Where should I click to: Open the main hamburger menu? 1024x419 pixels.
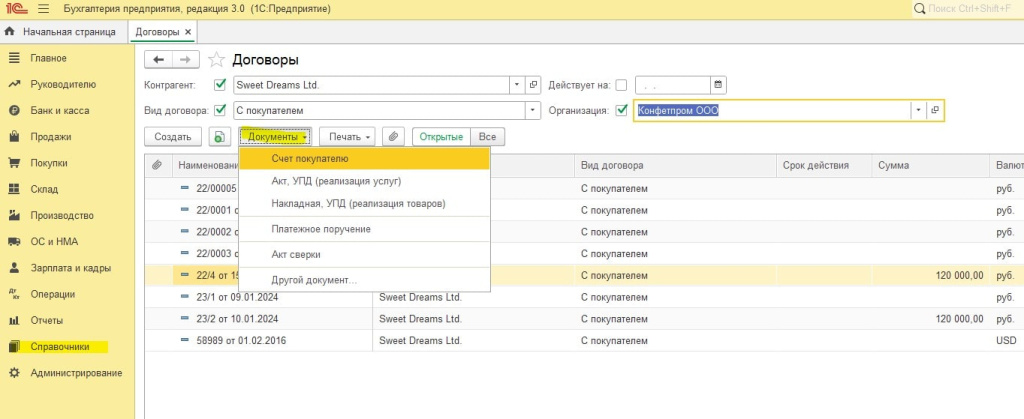pos(44,9)
